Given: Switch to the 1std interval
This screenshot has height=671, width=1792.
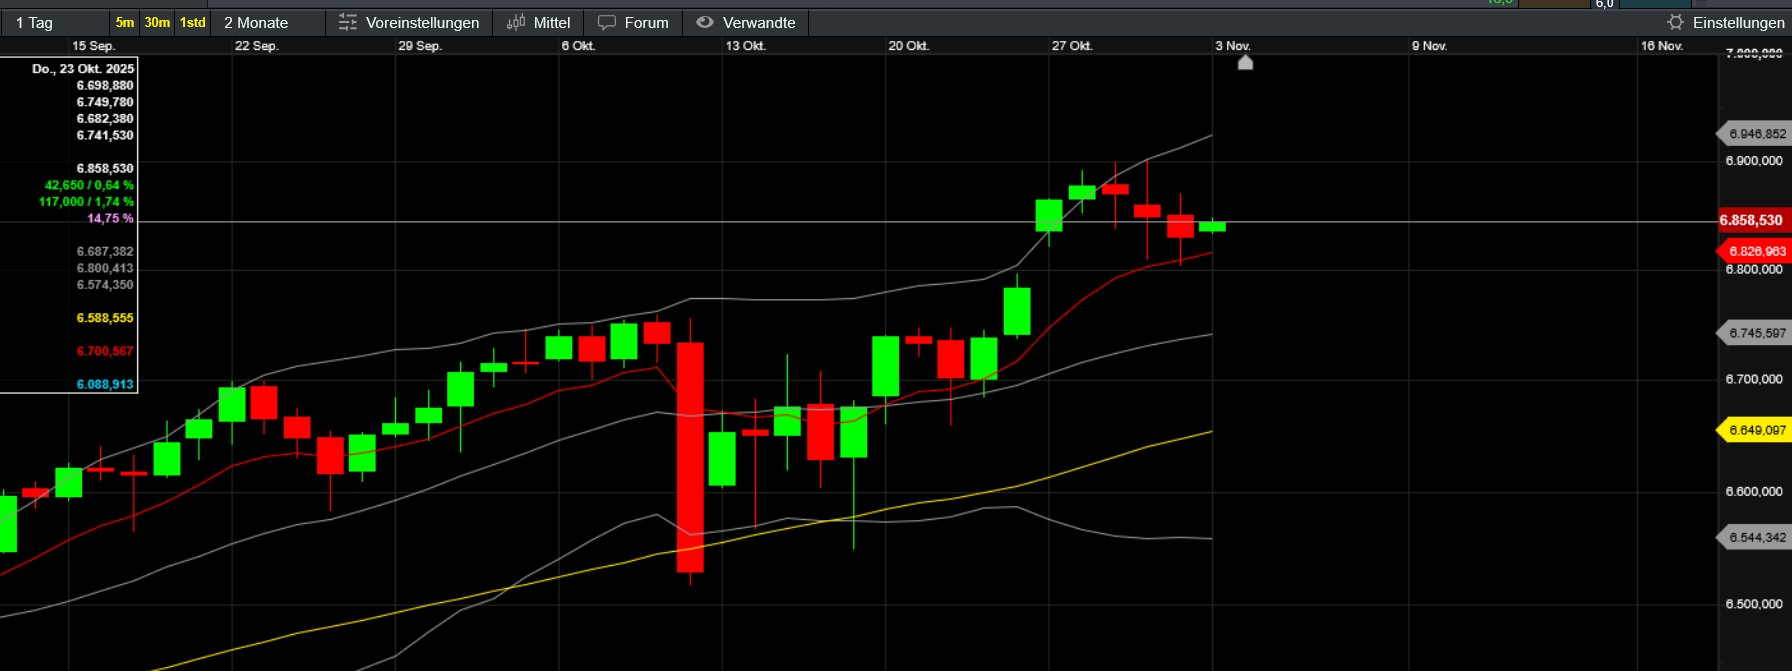Looking at the screenshot, I should coord(193,22).
